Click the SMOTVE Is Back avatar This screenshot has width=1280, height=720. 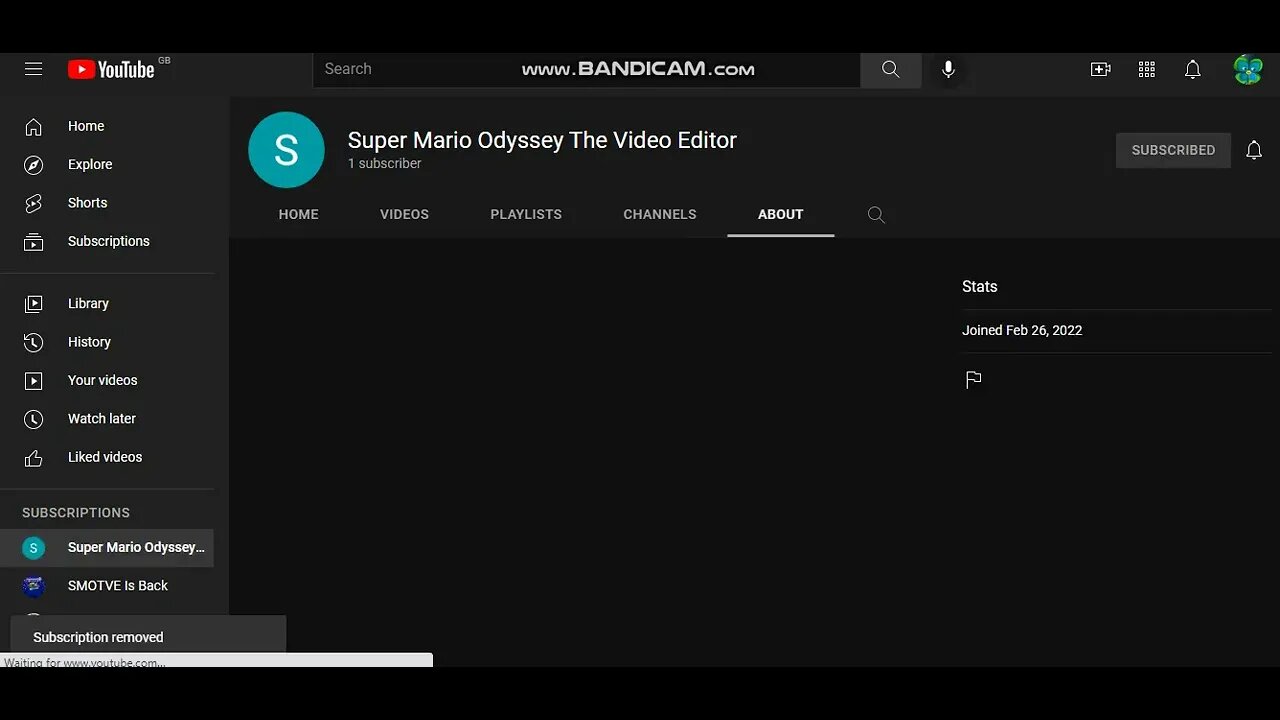pyautogui.click(x=33, y=586)
